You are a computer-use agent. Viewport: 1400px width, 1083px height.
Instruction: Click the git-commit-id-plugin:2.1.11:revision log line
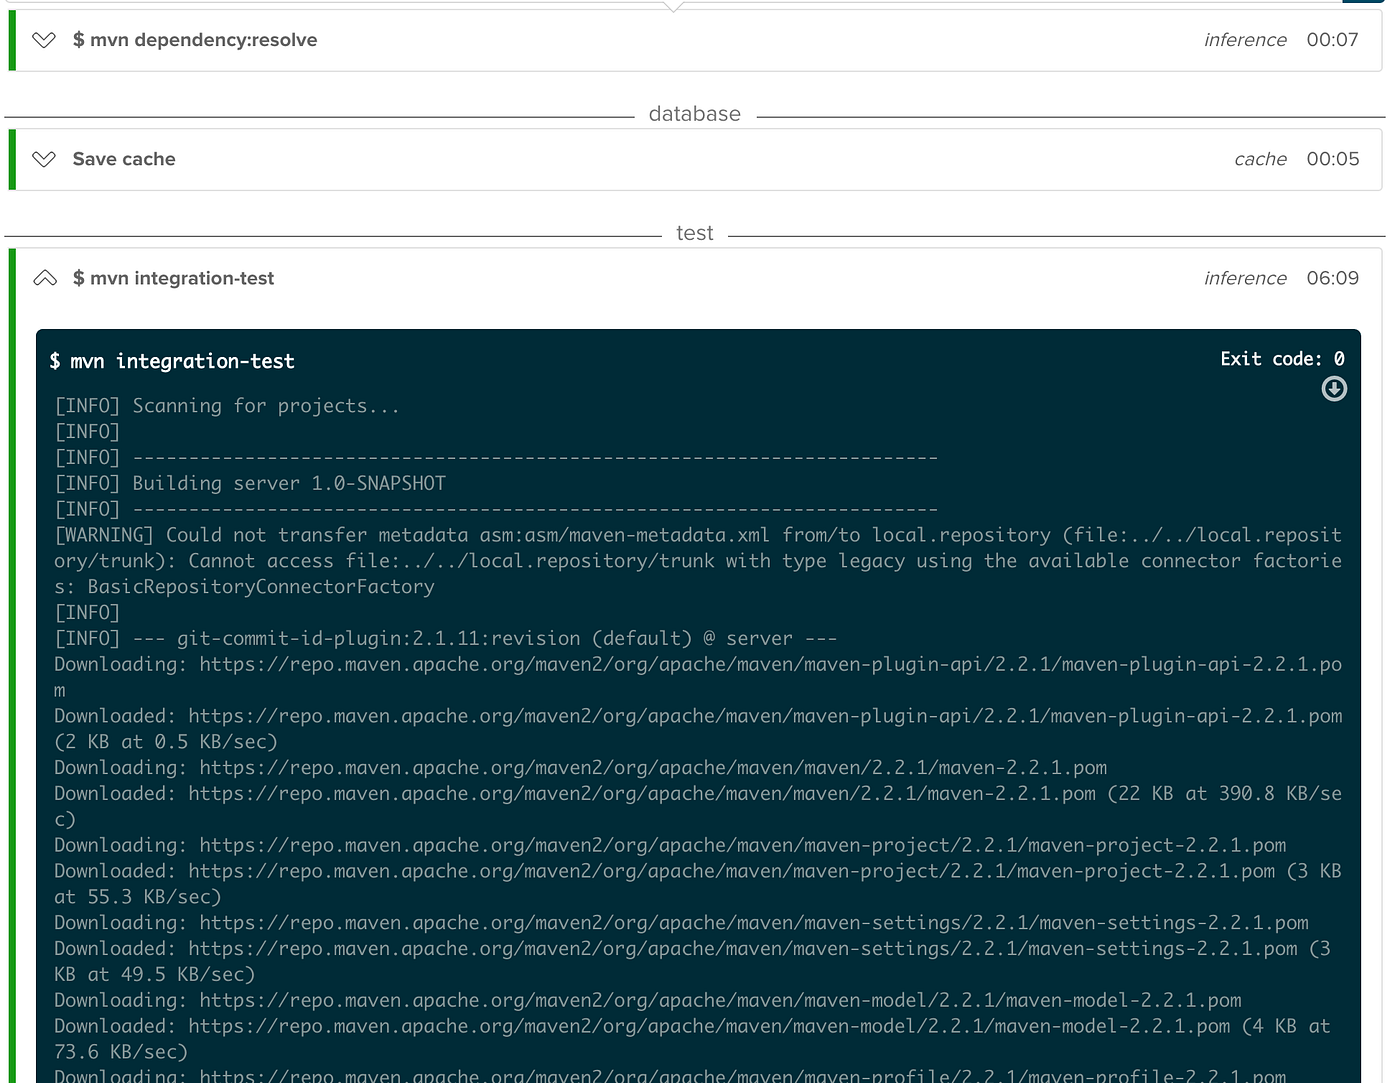pyautogui.click(x=446, y=638)
